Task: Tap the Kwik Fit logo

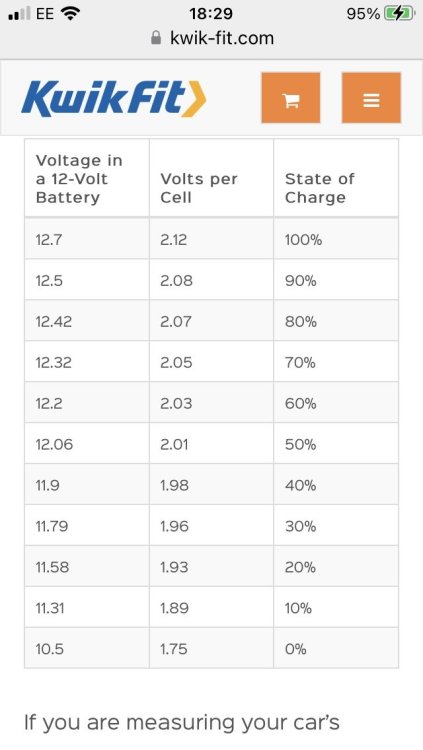Action: 114,99
